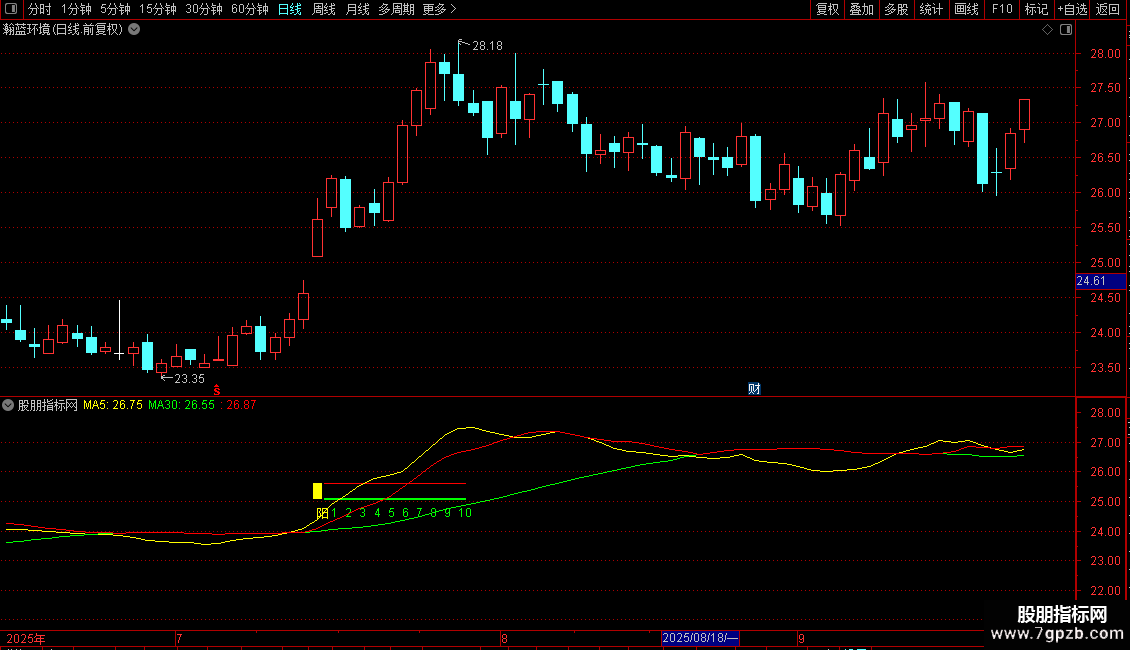Select the 30分钟 period
The height and width of the screenshot is (650, 1130).
(x=204, y=9)
